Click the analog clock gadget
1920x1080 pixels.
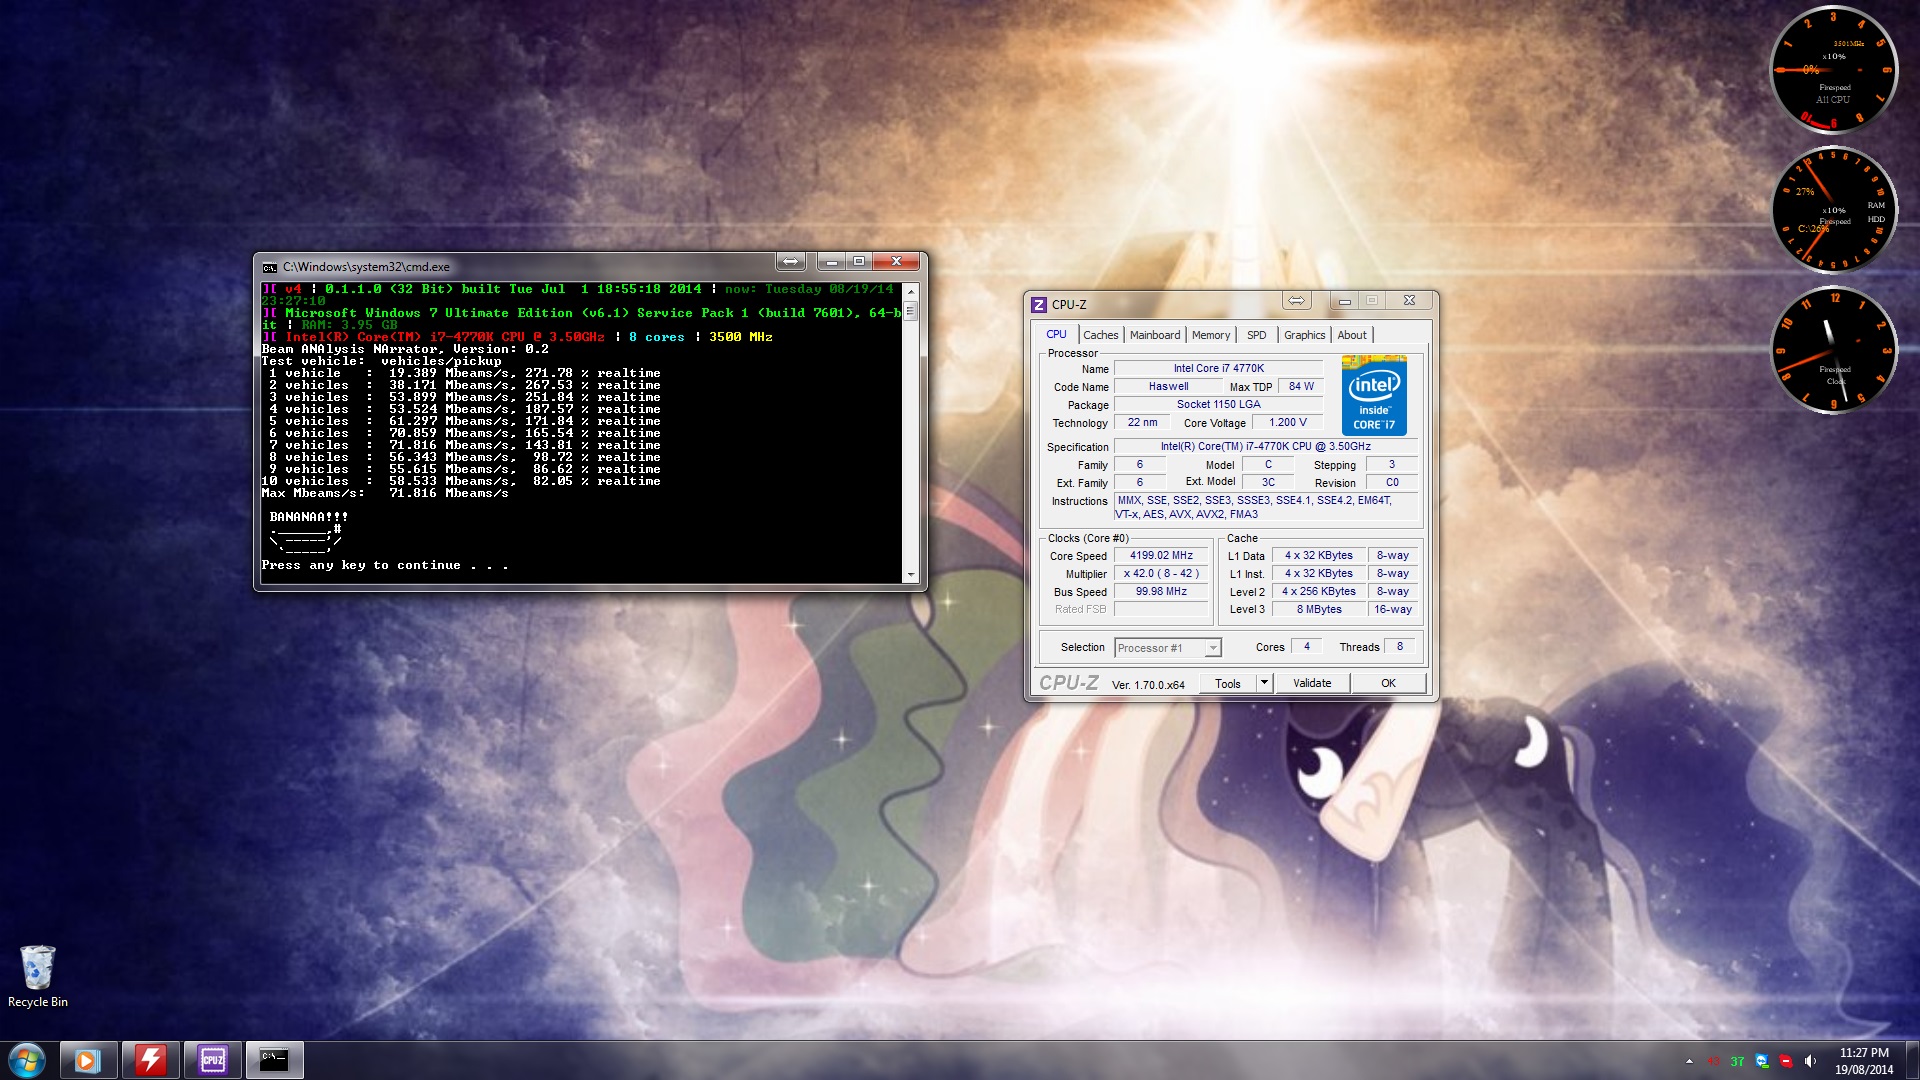pyautogui.click(x=1833, y=350)
